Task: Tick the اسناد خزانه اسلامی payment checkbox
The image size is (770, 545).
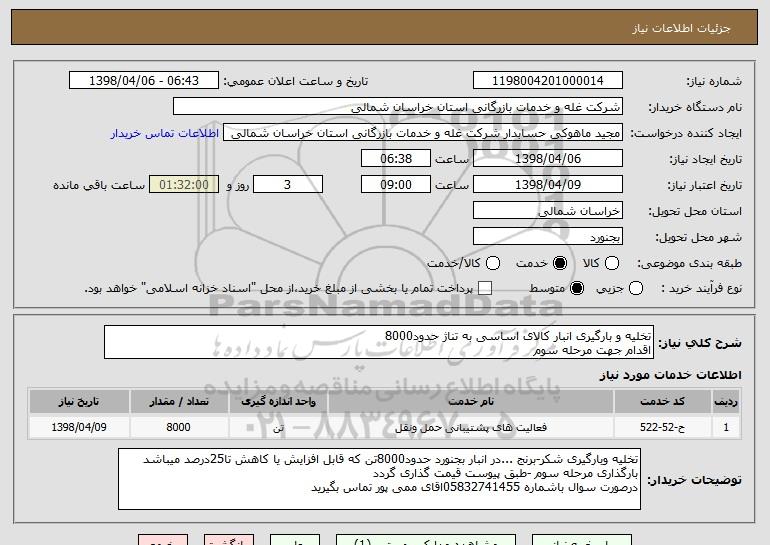Action: tap(485, 288)
